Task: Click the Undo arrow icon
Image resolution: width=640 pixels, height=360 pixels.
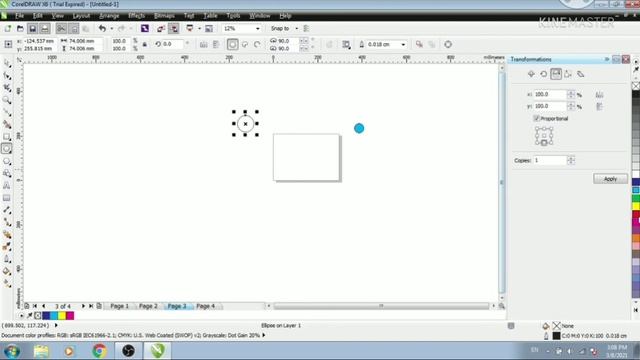Action: coord(102,29)
